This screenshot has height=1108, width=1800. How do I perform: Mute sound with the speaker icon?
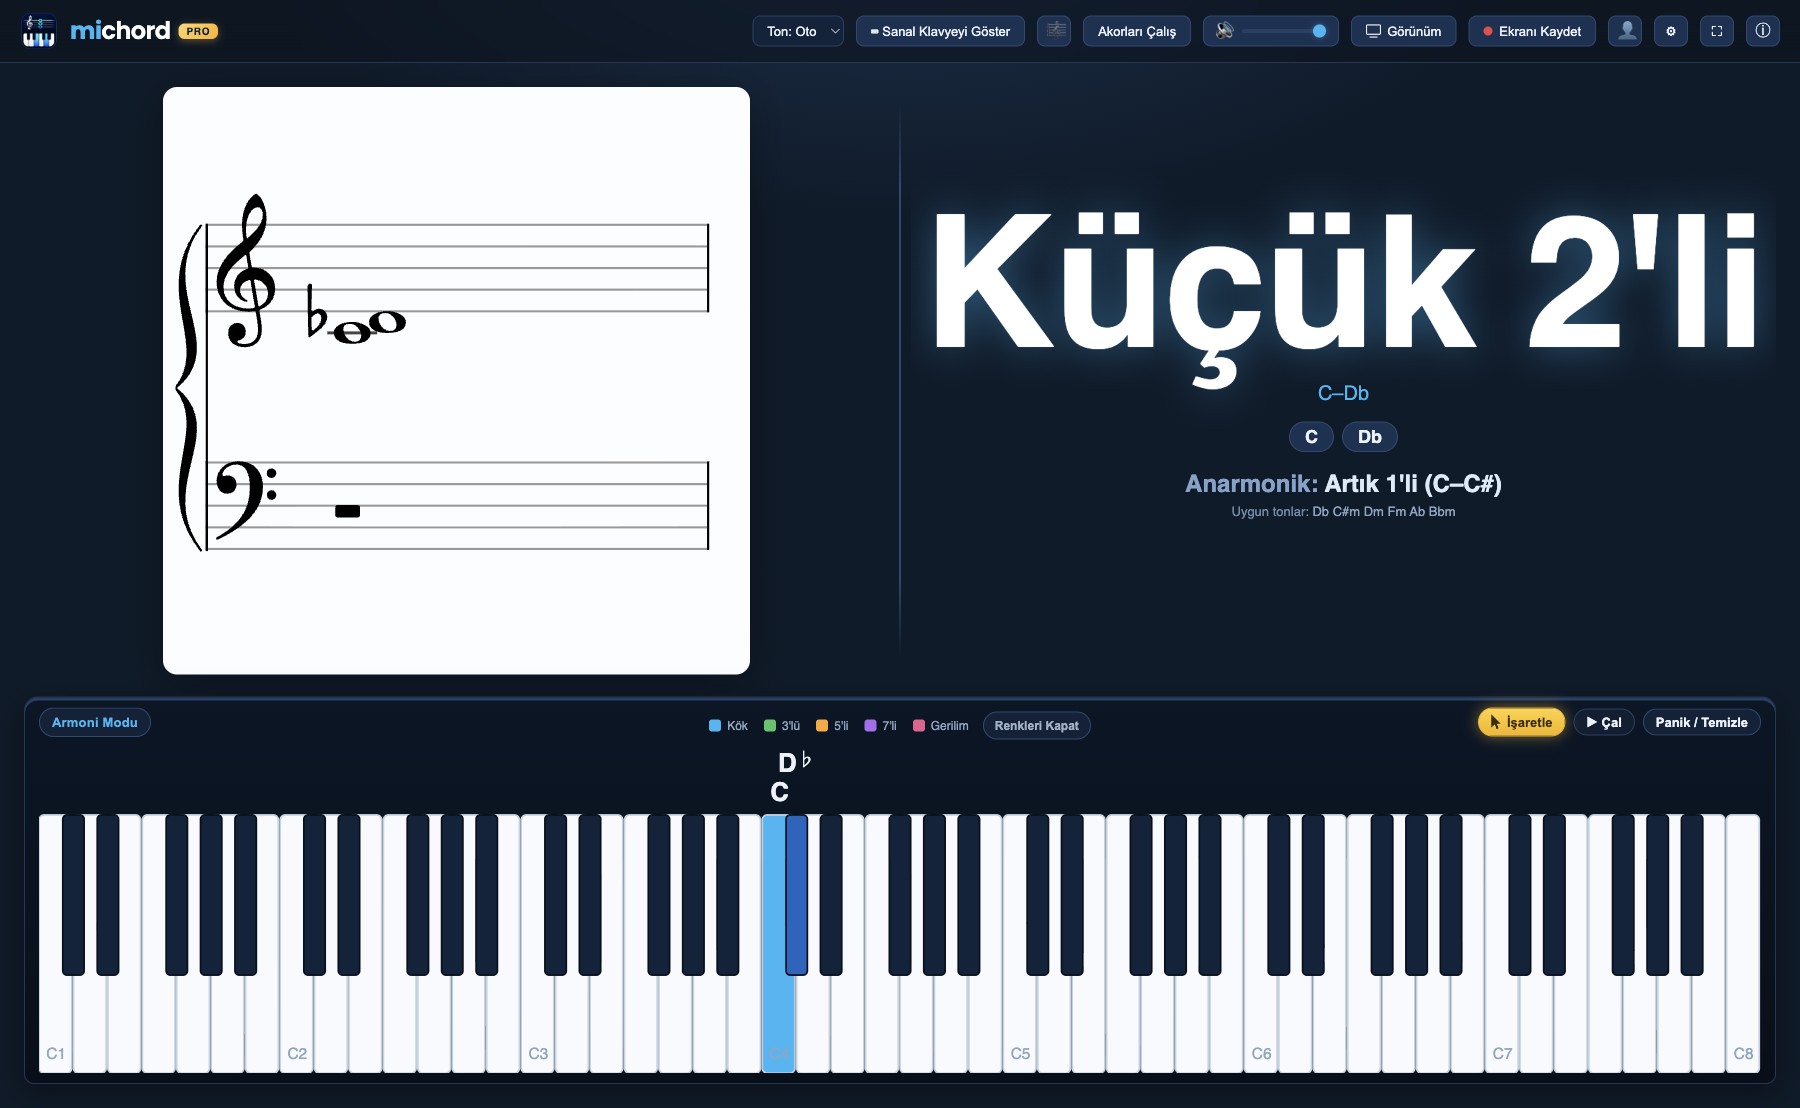pos(1224,31)
